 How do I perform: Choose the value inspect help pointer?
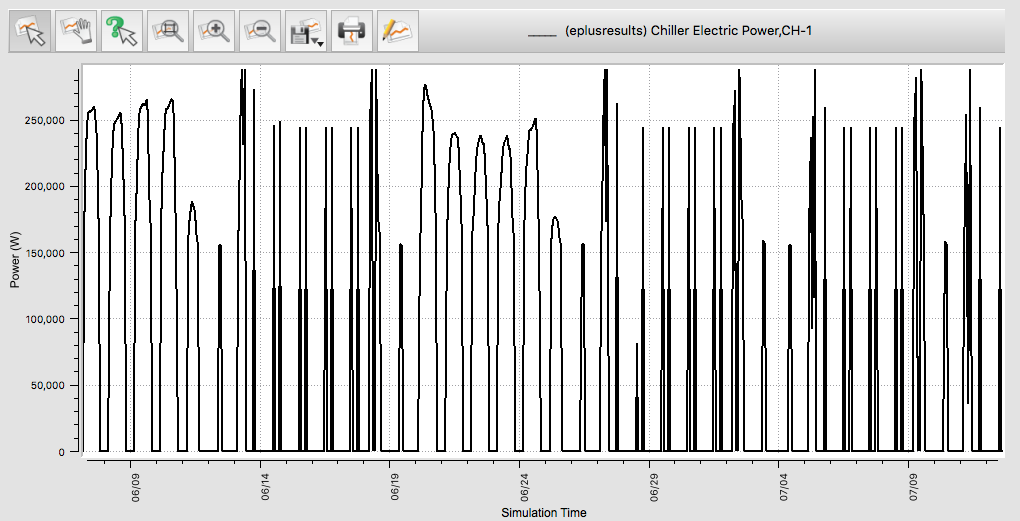coord(122,31)
